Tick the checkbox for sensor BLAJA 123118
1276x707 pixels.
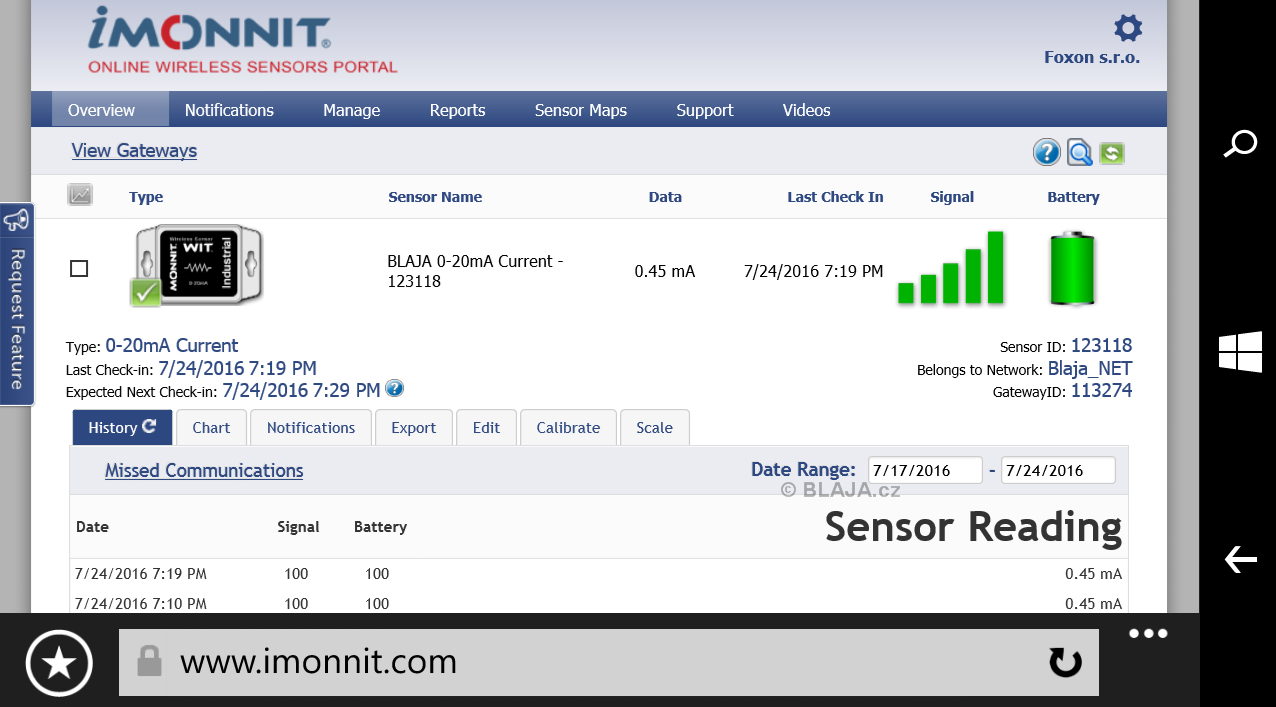click(79, 268)
